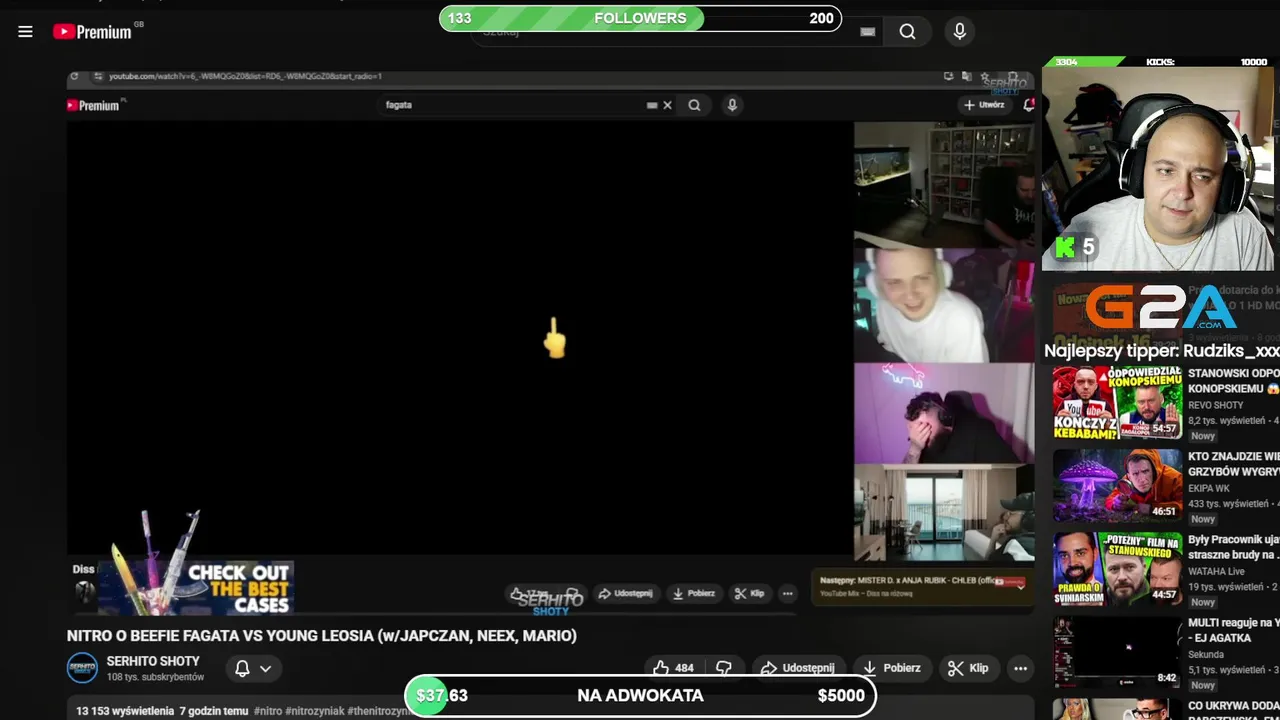Click 'Były Pracownik' video title
This screenshot has width=1280, height=720.
[x=1234, y=547]
